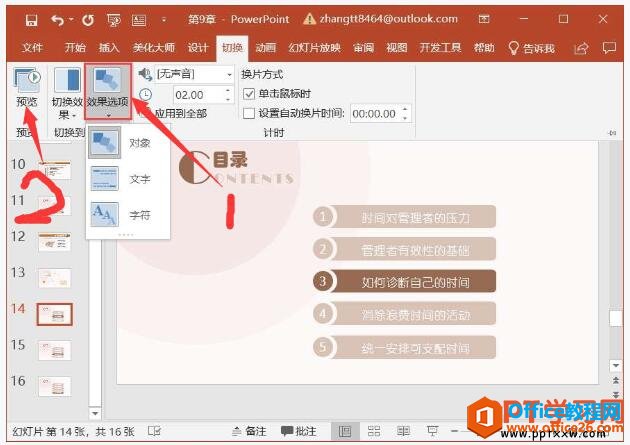Switch to the 审阅 tab
The width and height of the screenshot is (630, 445).
[x=363, y=48]
